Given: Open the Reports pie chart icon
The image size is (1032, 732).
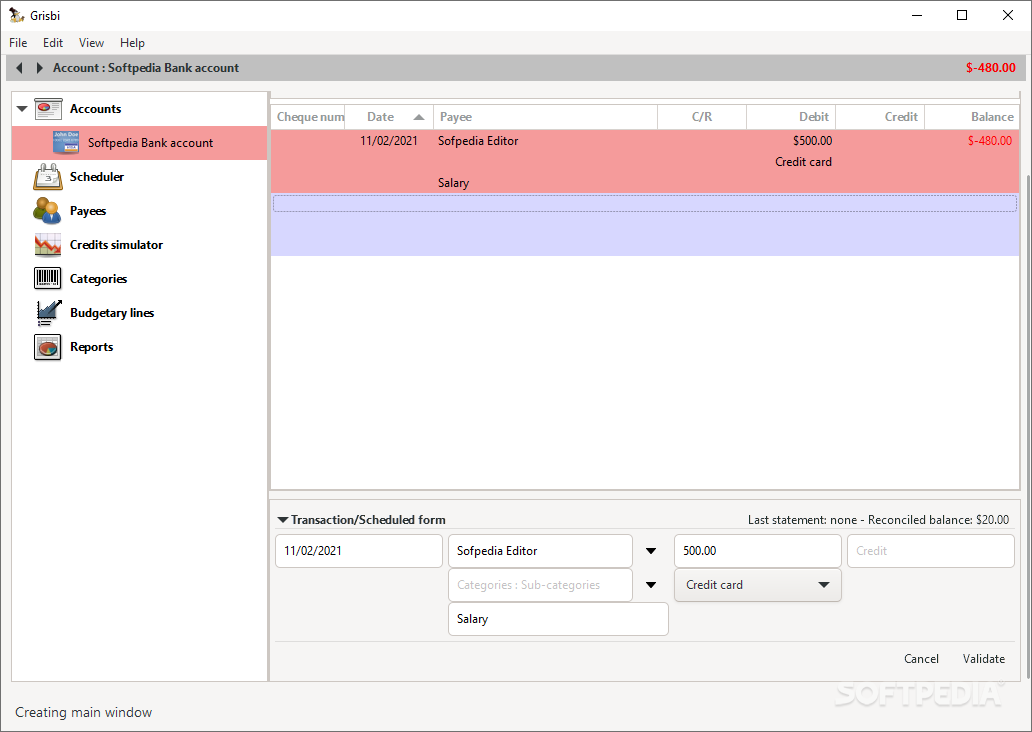Looking at the screenshot, I should click(47, 347).
